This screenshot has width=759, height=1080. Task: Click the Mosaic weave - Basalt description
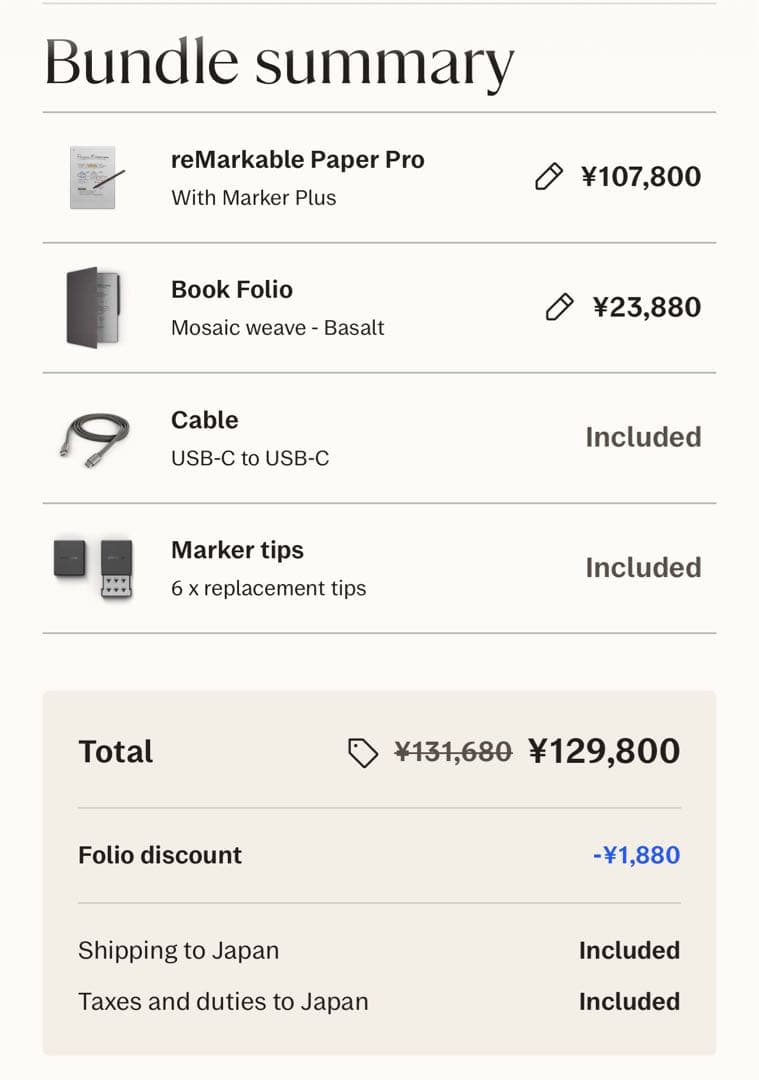click(277, 328)
